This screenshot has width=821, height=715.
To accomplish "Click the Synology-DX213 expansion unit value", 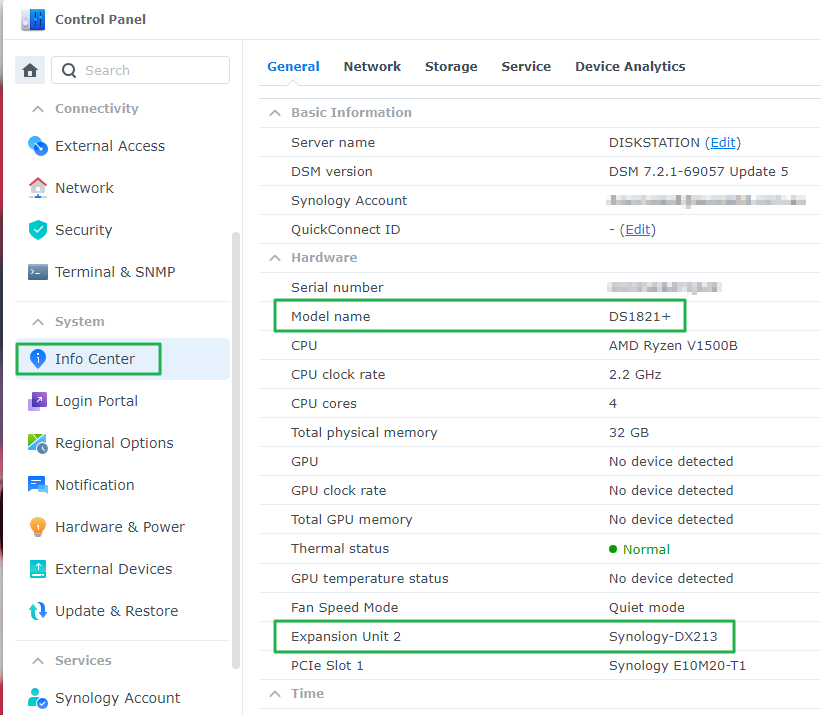I will 663,636.
